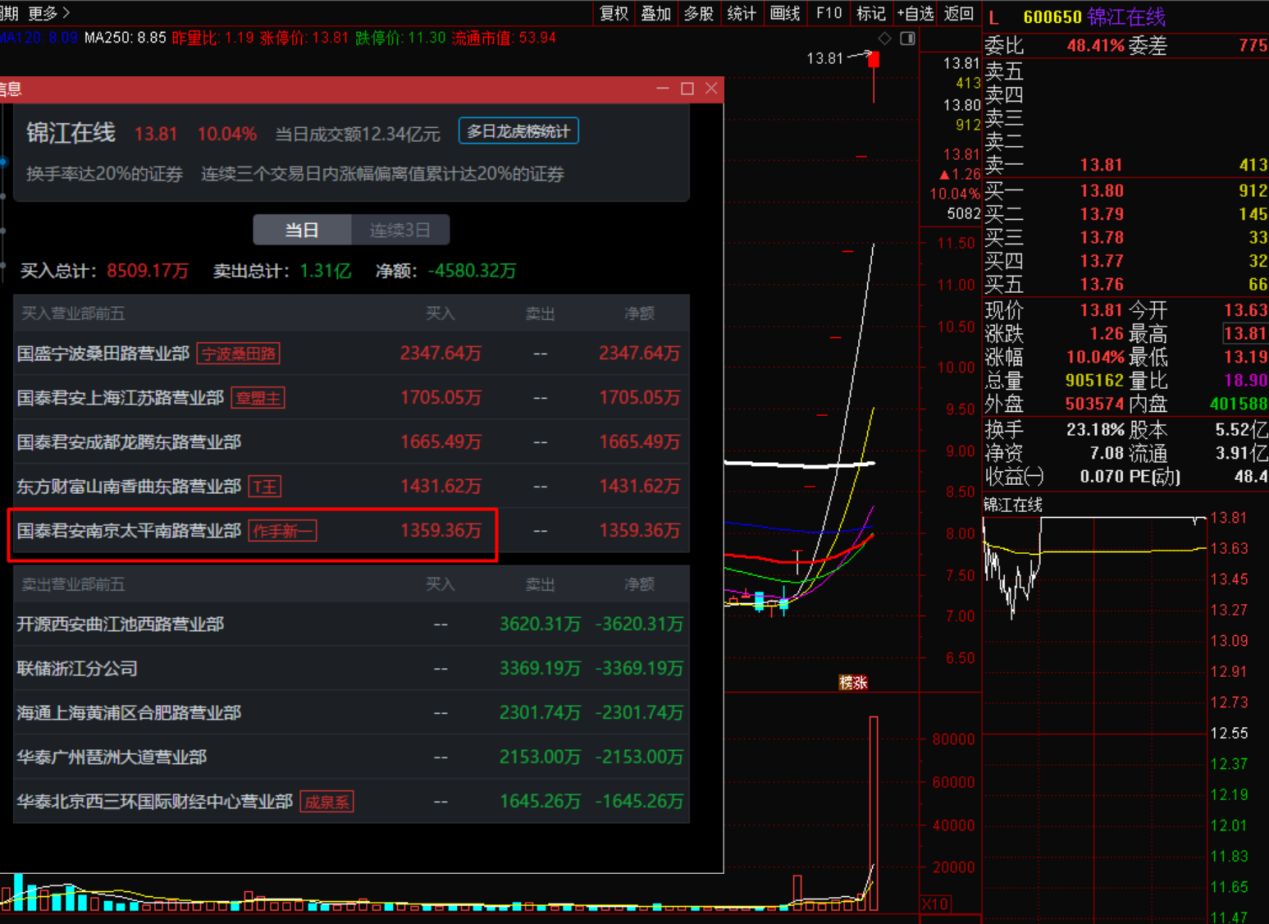
Task: Click the diamond icon above the K-line chart
Action: [884, 38]
